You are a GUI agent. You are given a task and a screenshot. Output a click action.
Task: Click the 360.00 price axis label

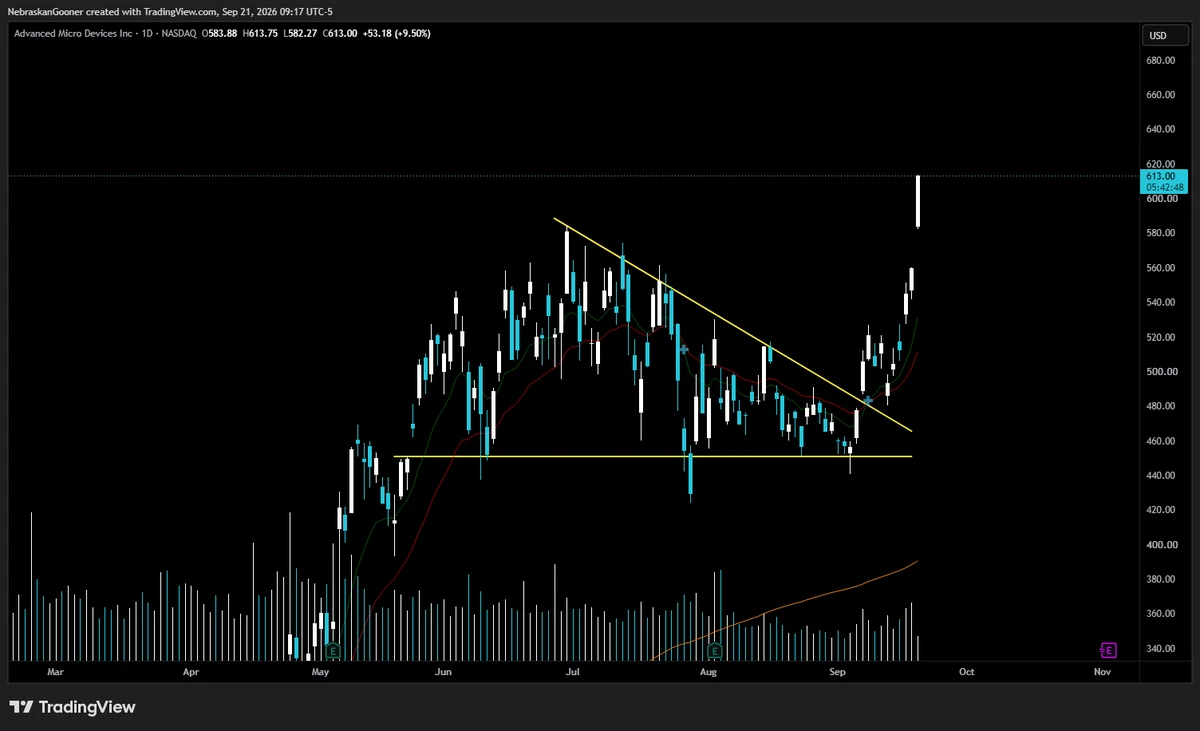(x=1161, y=614)
